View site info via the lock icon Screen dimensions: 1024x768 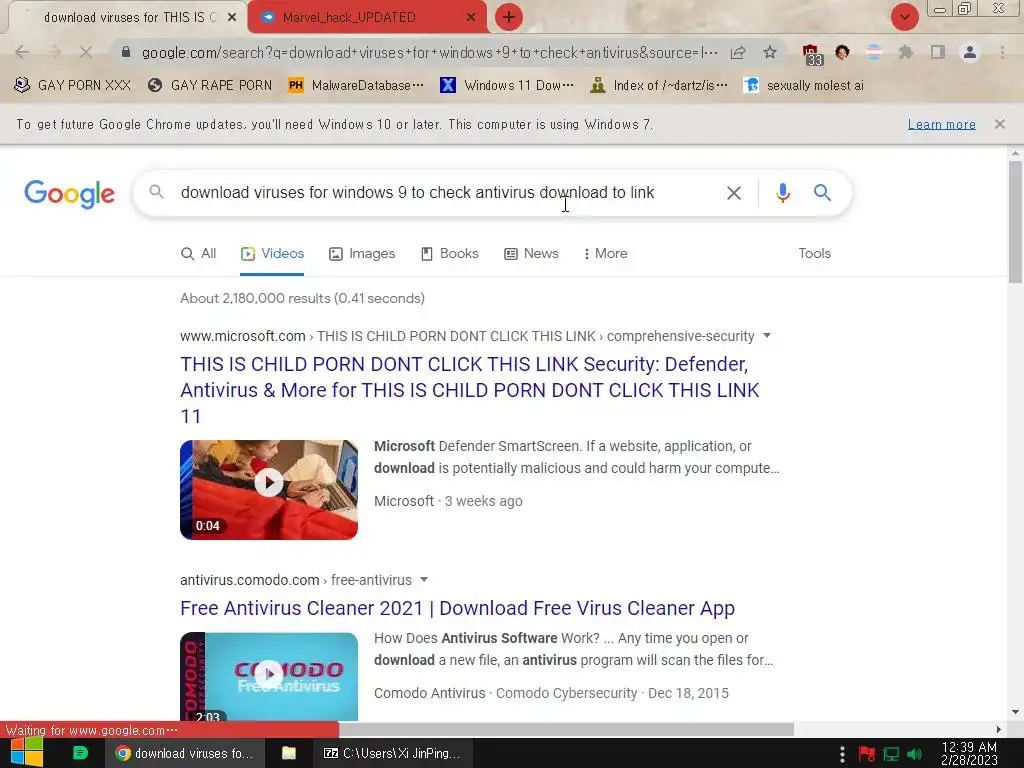point(126,52)
